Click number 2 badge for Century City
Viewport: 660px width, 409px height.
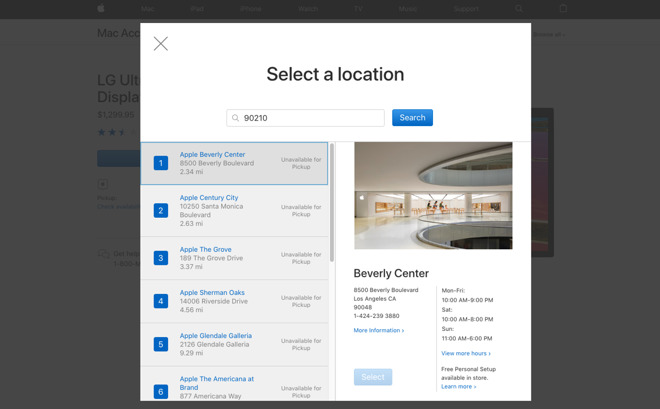pyautogui.click(x=161, y=210)
